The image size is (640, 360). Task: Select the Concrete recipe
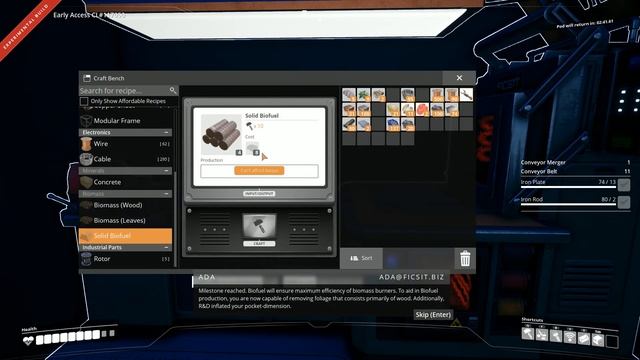[125, 182]
